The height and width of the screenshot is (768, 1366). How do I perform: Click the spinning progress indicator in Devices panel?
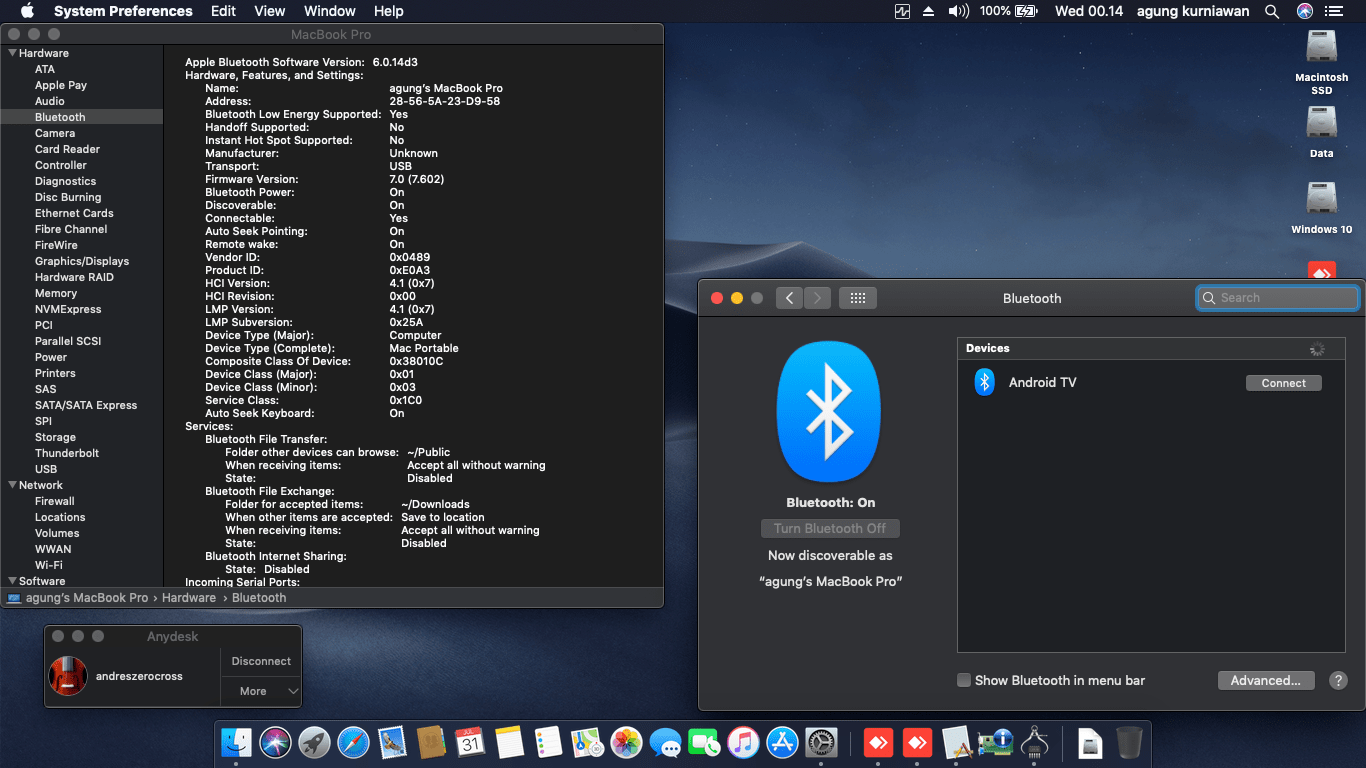(x=1317, y=347)
